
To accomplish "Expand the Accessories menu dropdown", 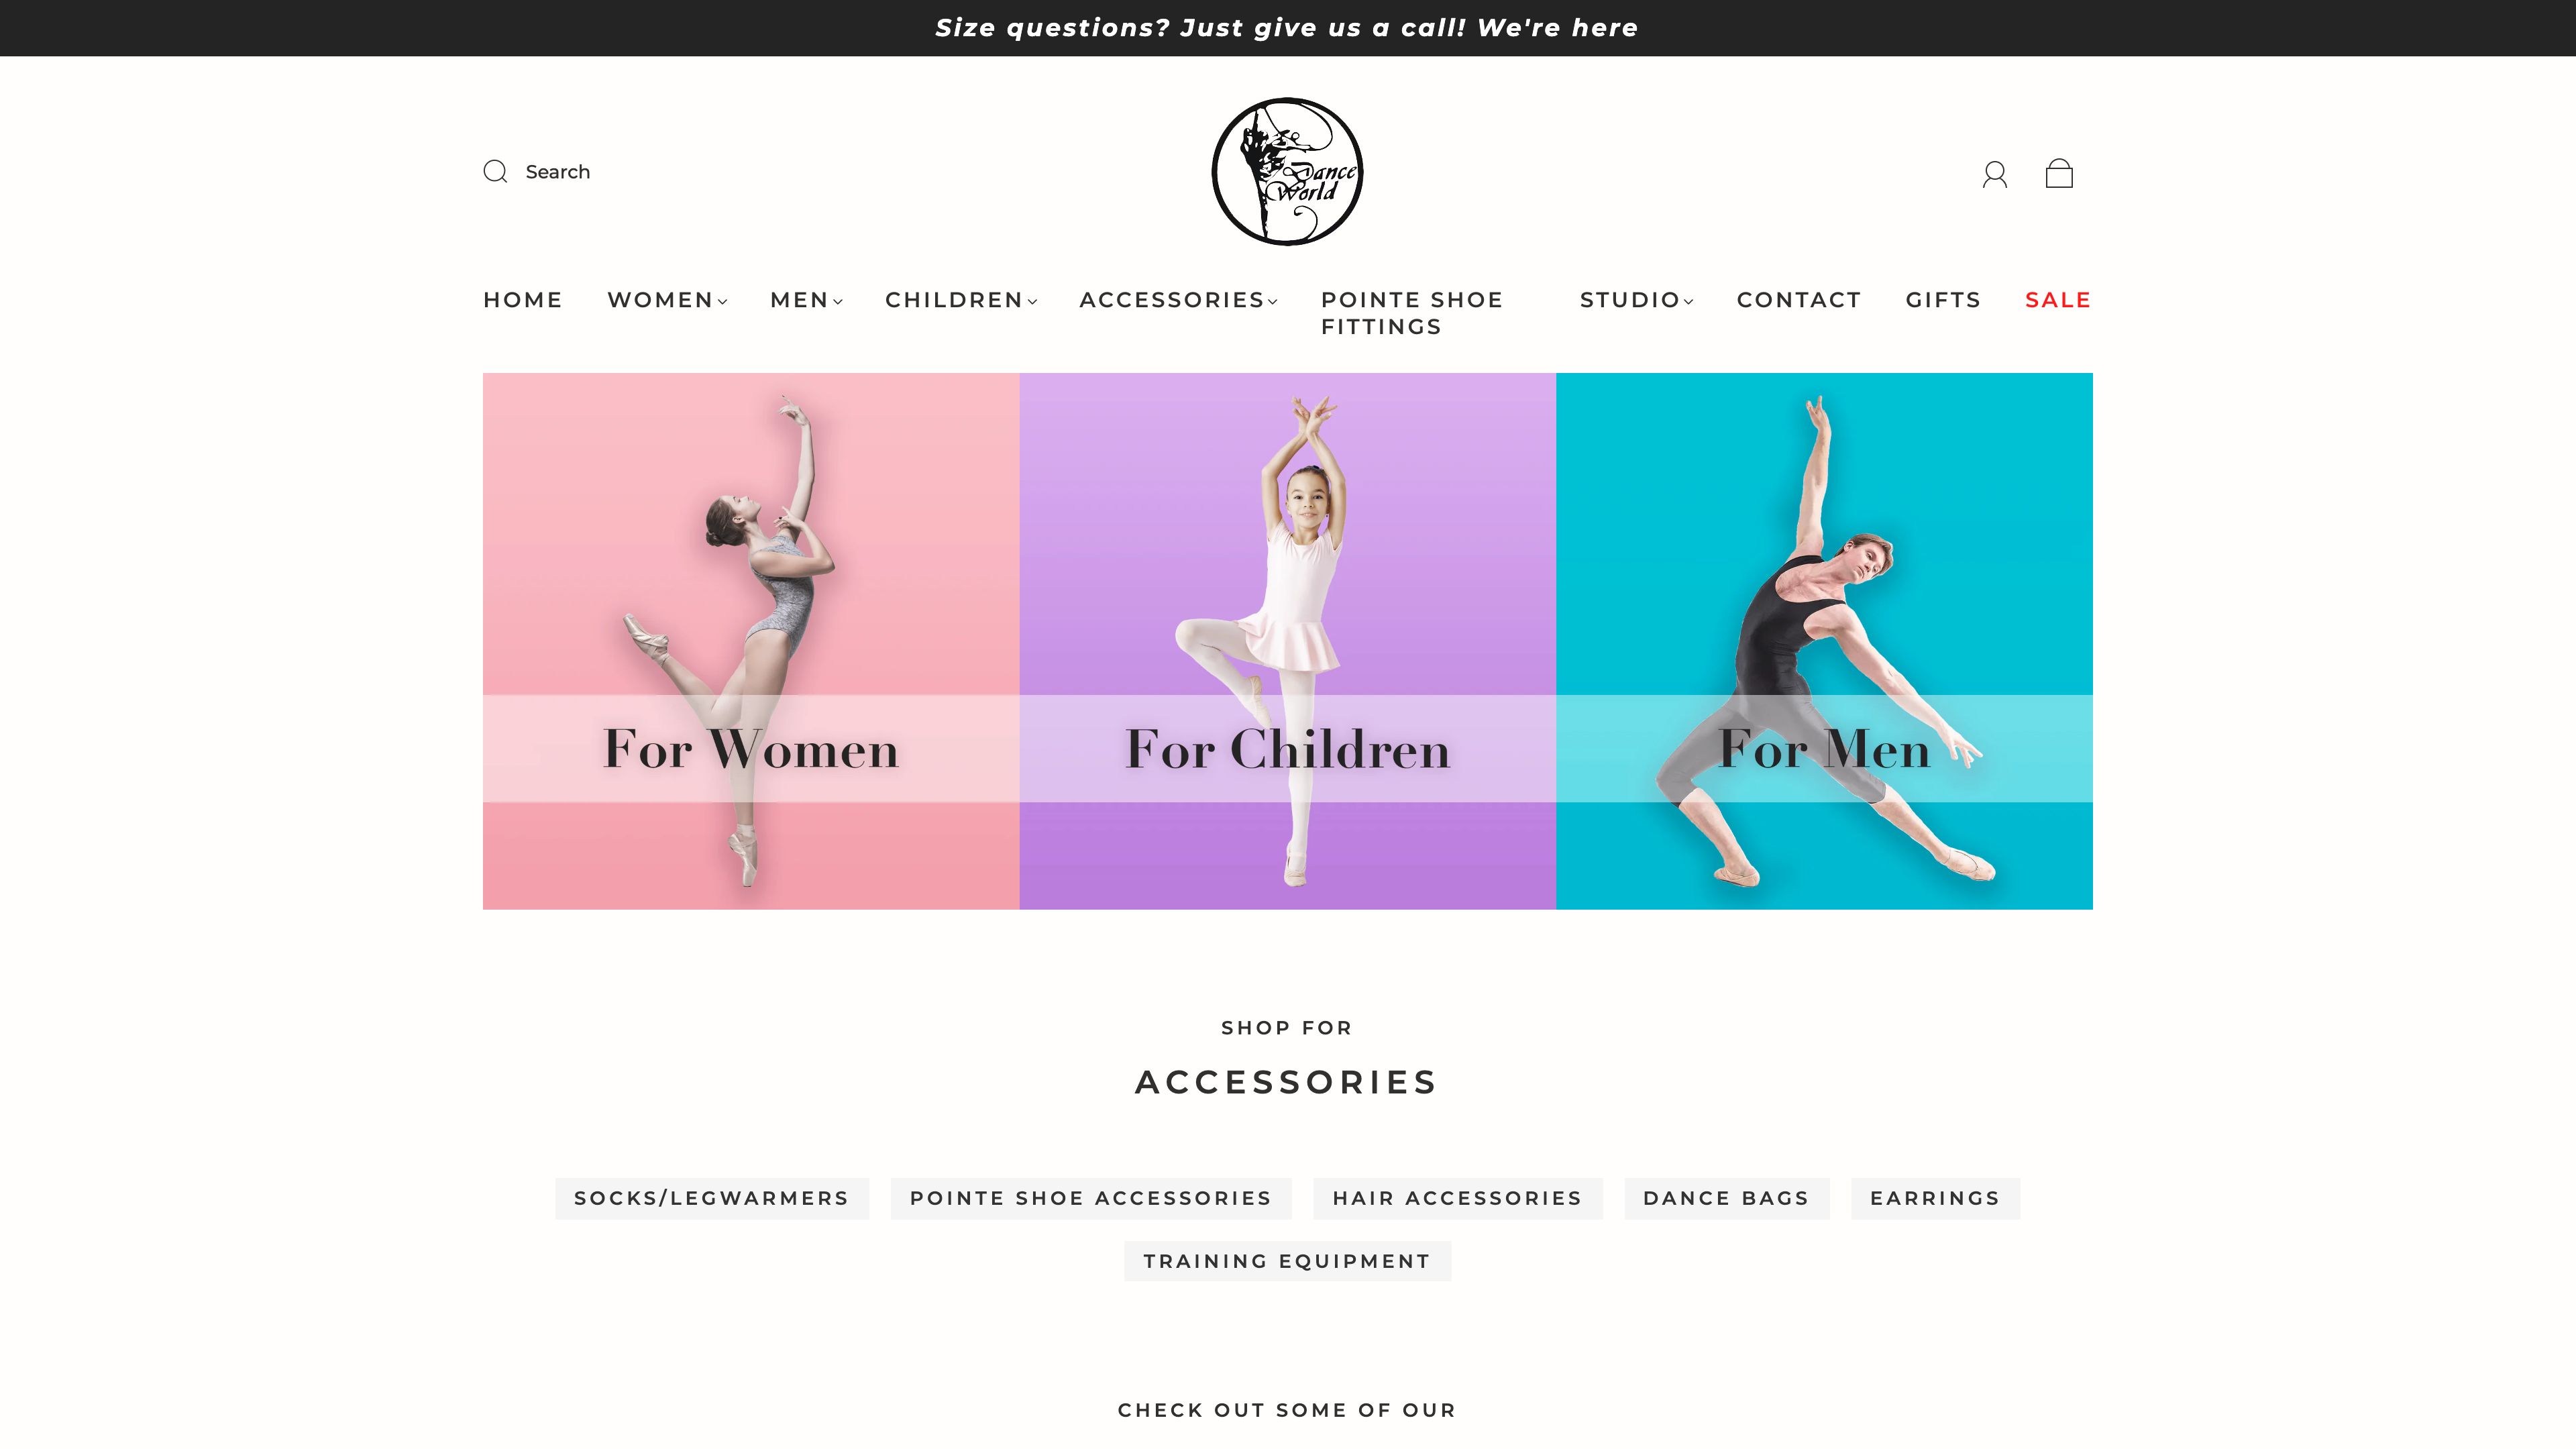I will click(x=1178, y=300).
